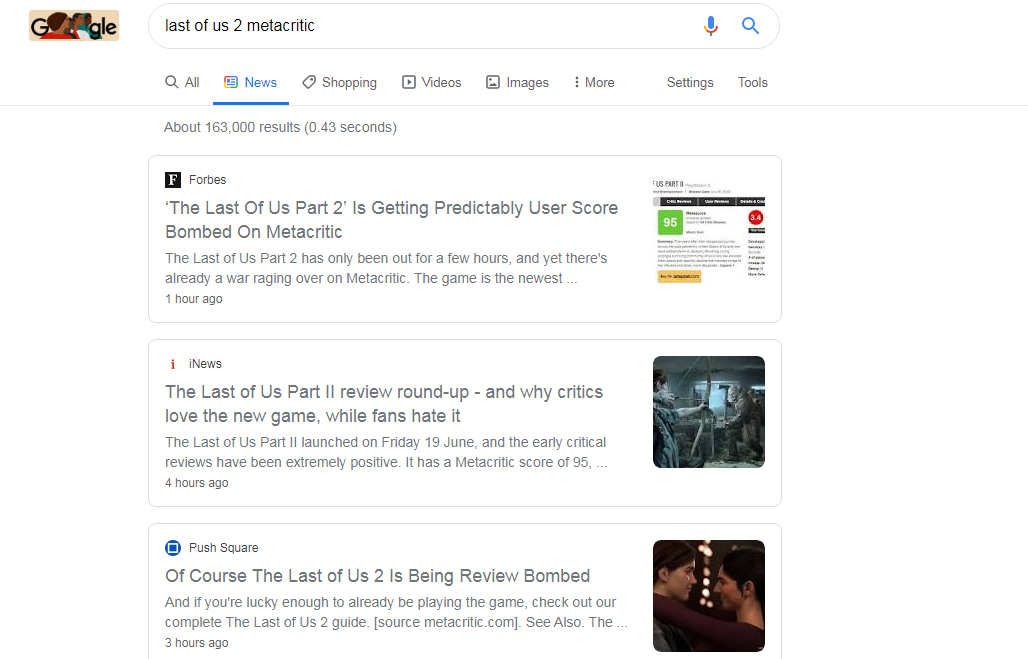The width and height of the screenshot is (1028, 659).
Task: Click the Forbes article snippet text
Action: coord(386,268)
